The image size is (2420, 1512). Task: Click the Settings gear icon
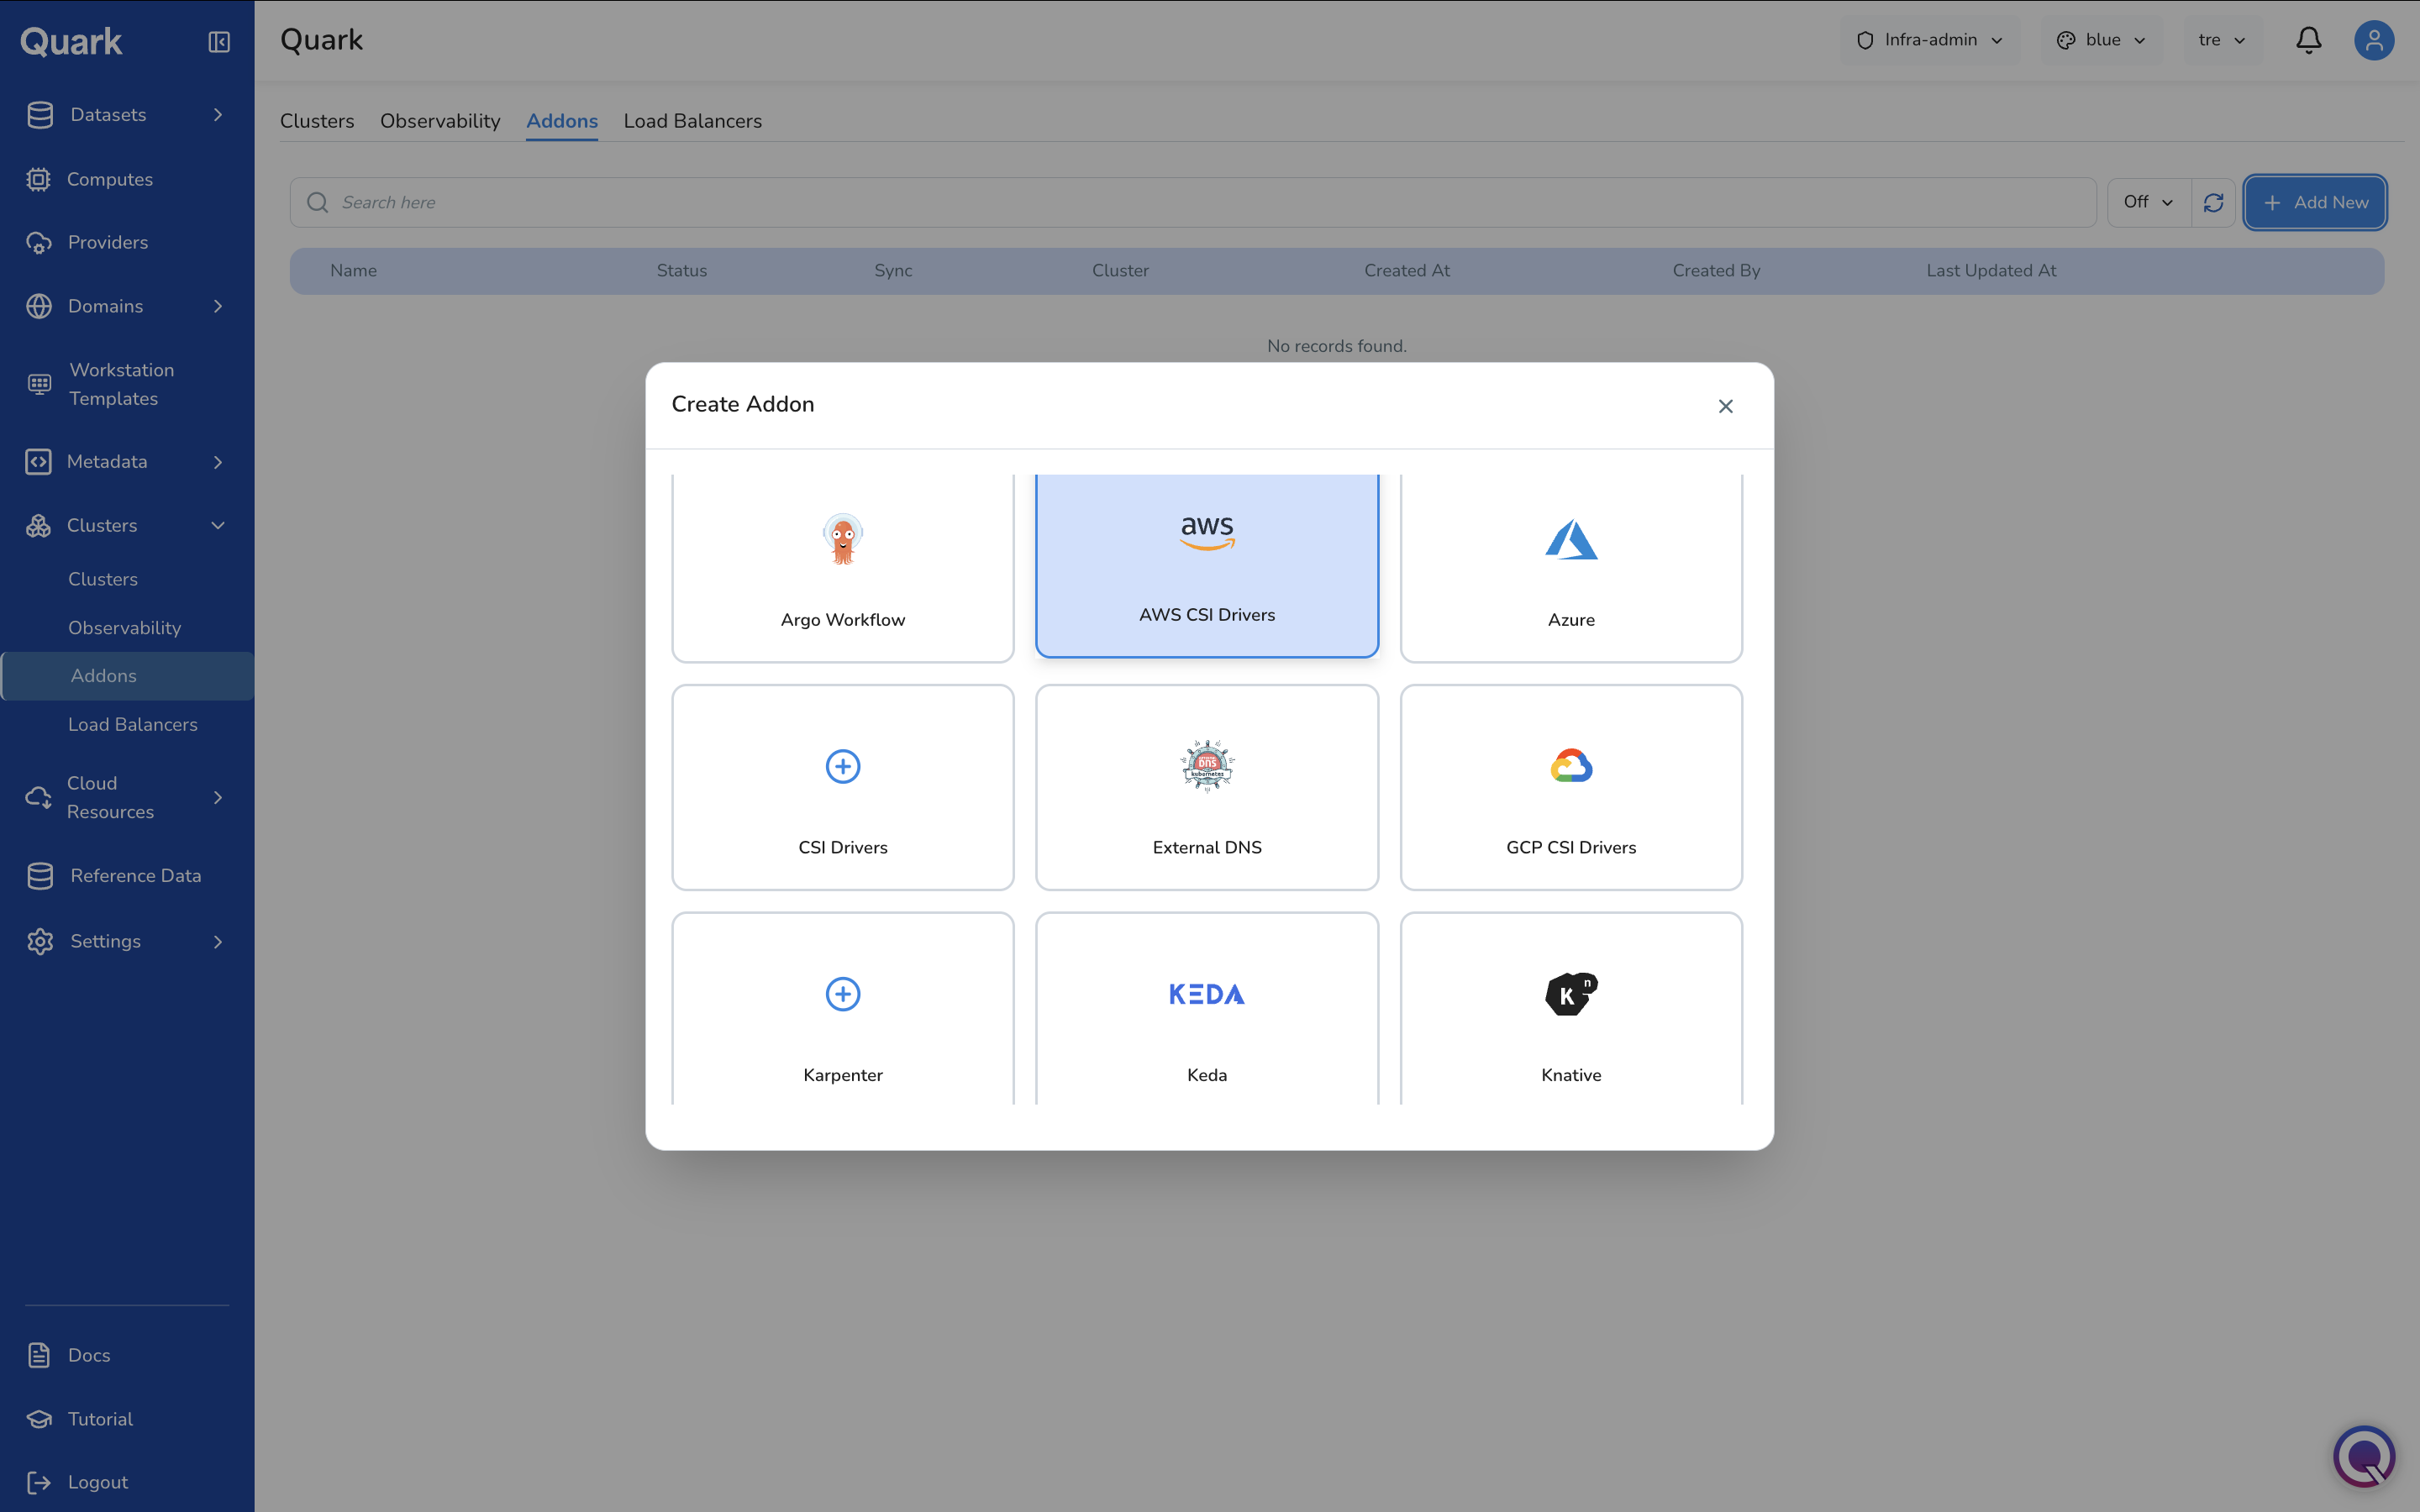40,941
